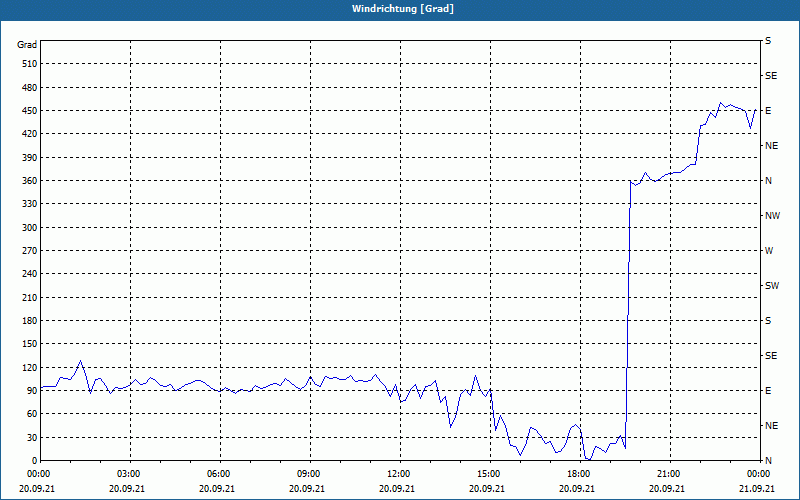Viewport: 800px width, 500px height.
Task: Select the "Grad" unit label on y-axis
Action: pyautogui.click(x=27, y=45)
